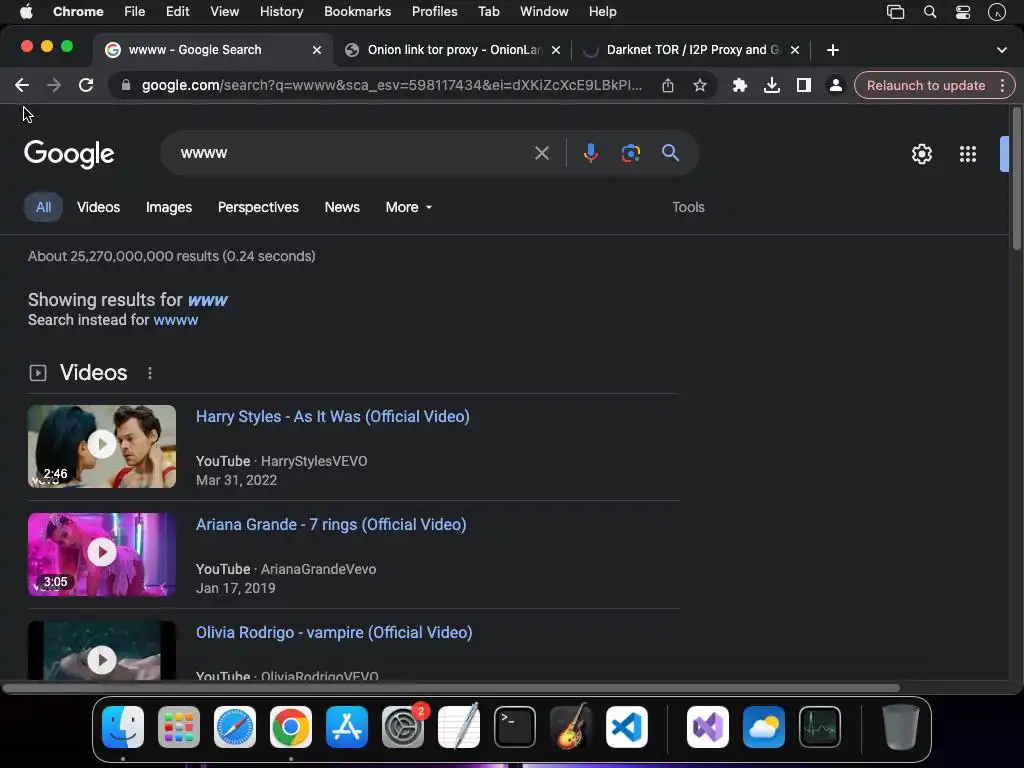Open Google quick settings gear

click(x=921, y=154)
